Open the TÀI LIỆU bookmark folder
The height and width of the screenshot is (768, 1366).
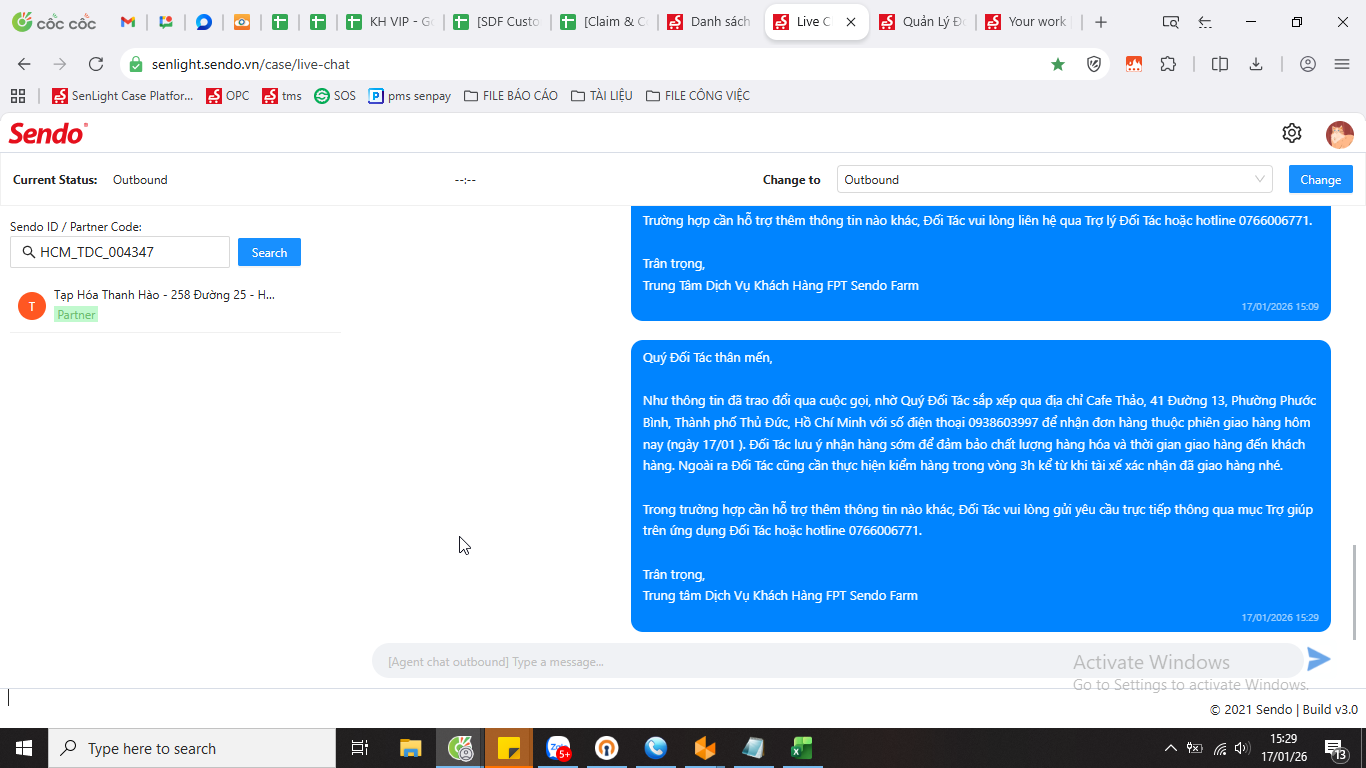pos(602,96)
